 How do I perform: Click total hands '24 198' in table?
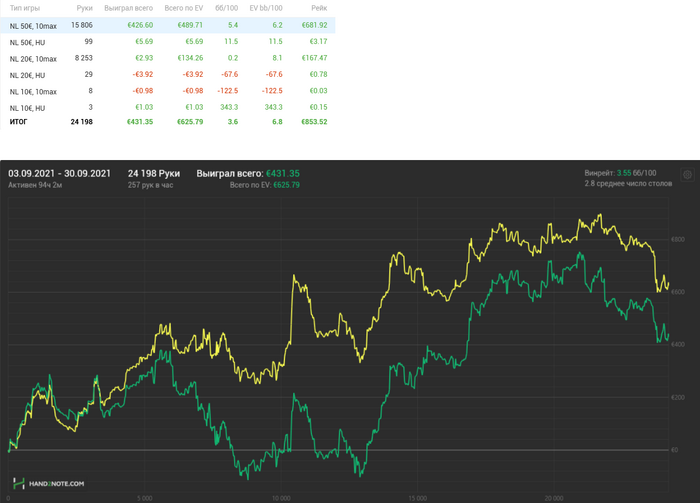(x=82, y=122)
